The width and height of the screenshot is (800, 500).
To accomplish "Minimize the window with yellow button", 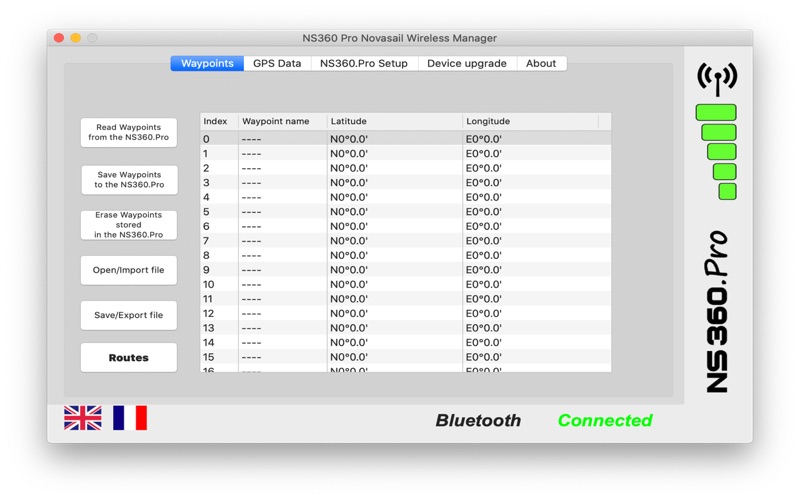I will point(76,38).
